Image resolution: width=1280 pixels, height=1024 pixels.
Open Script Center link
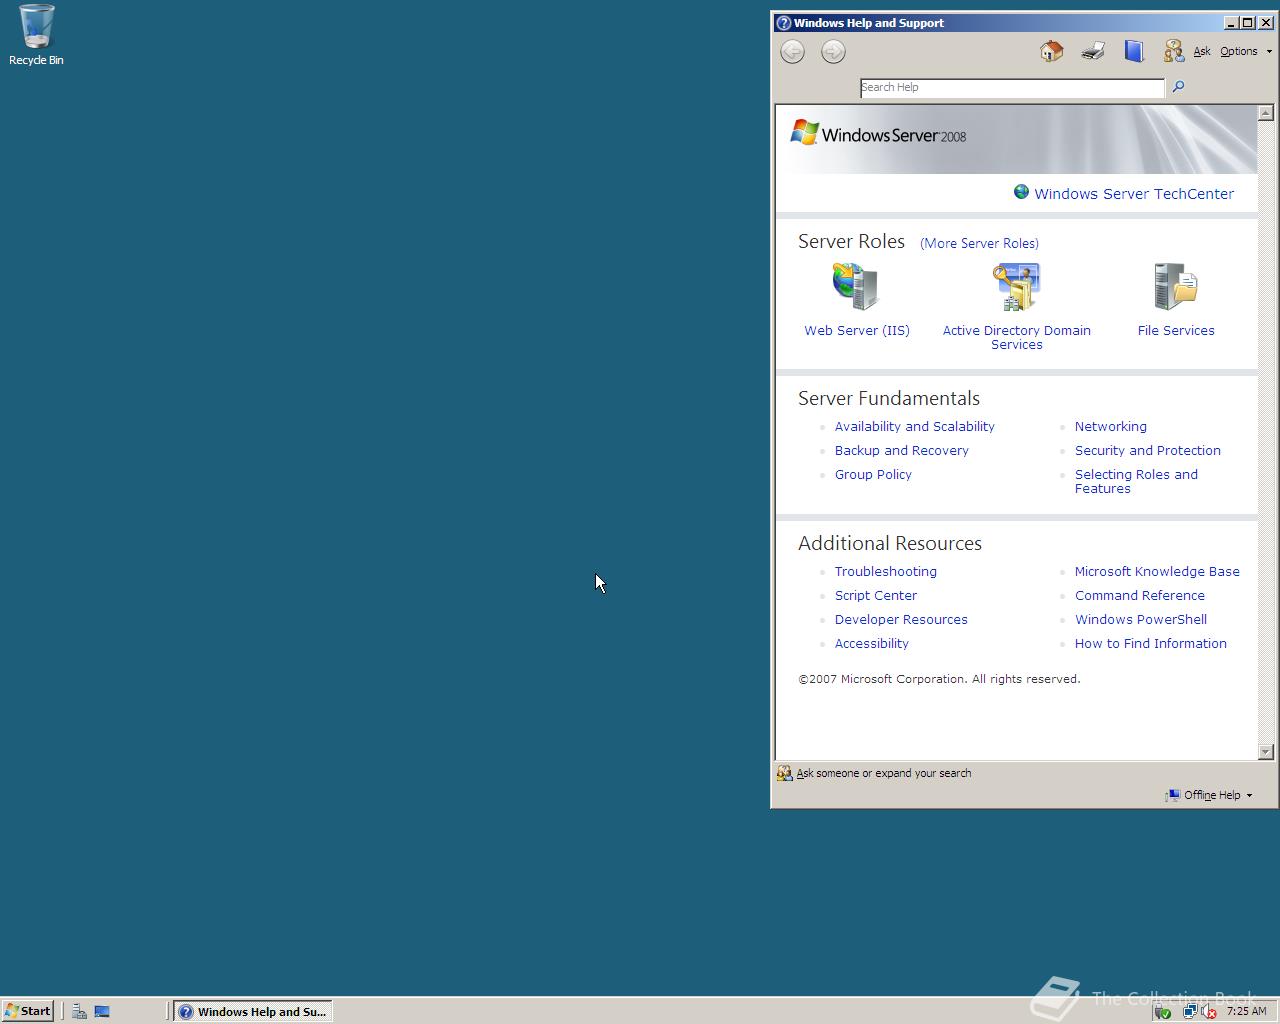click(x=876, y=595)
